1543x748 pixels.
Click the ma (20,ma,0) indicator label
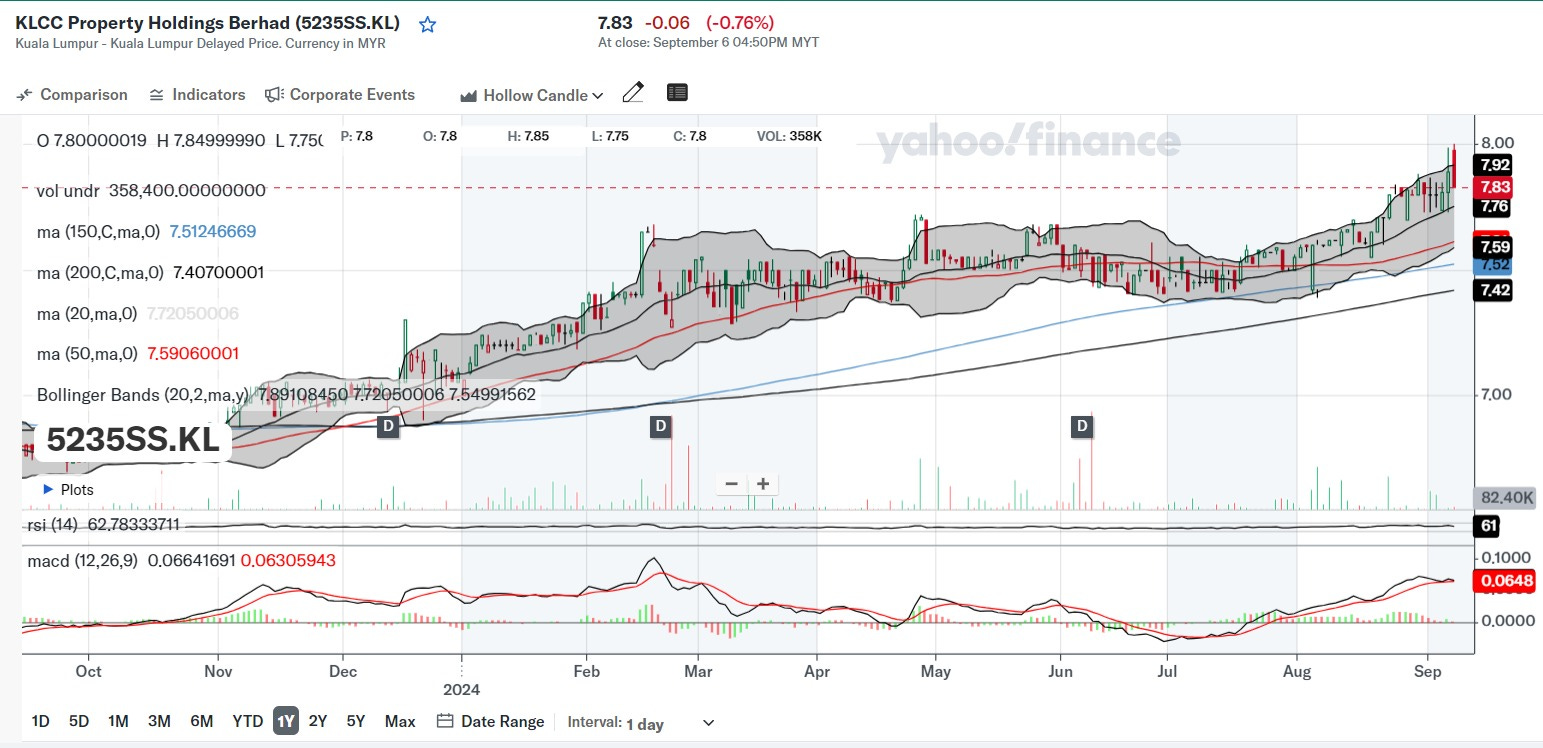pos(87,313)
